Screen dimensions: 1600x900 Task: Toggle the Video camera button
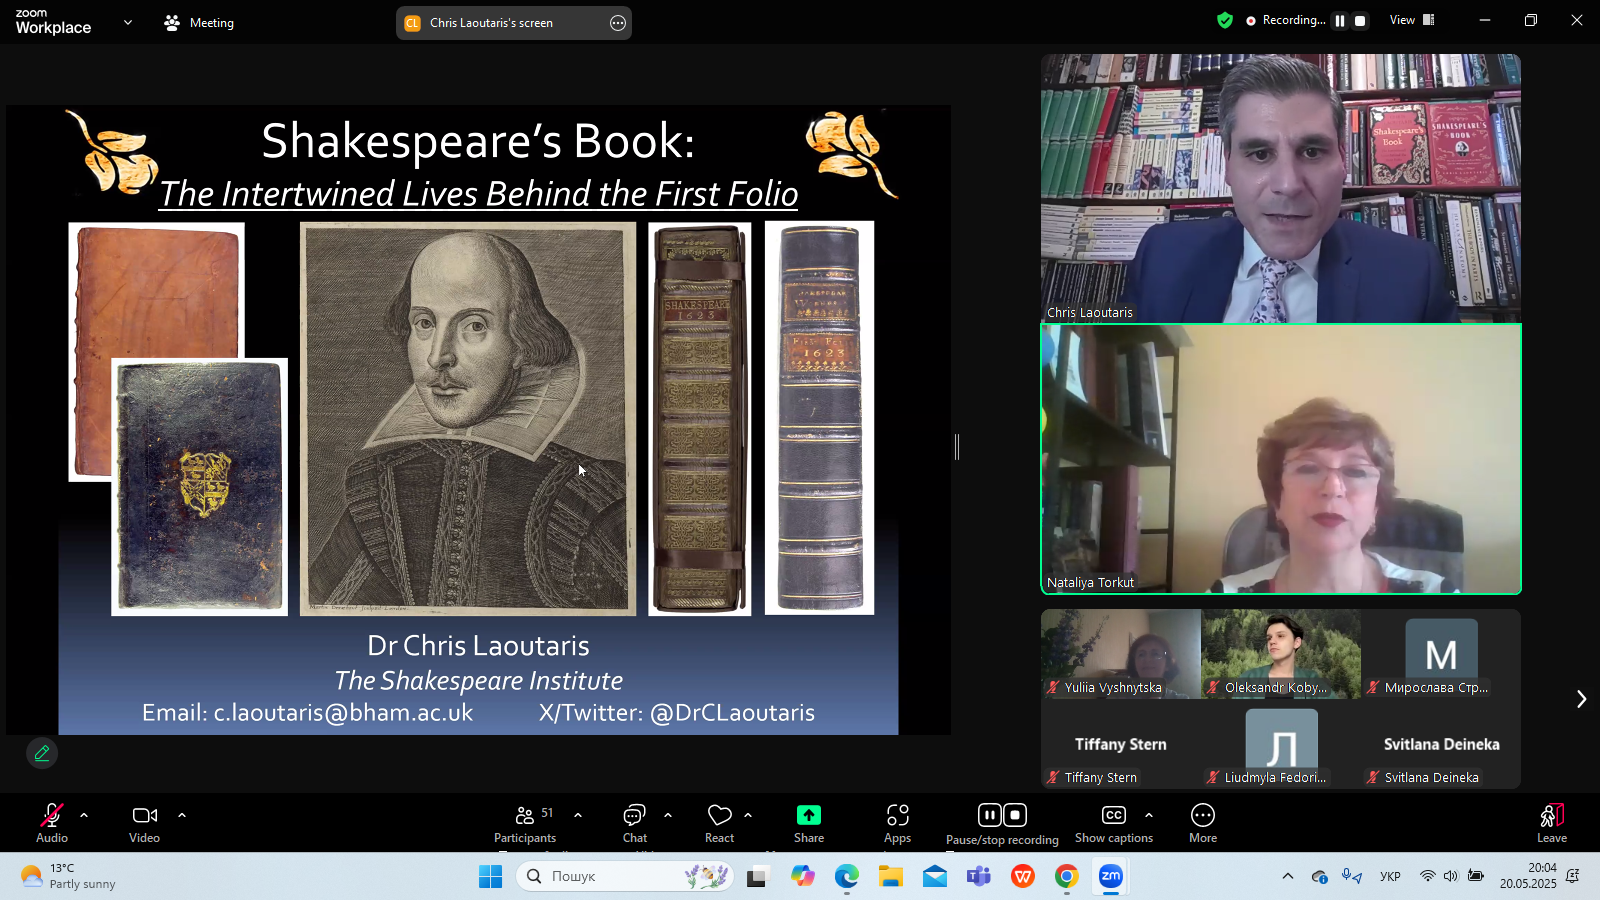pos(145,824)
